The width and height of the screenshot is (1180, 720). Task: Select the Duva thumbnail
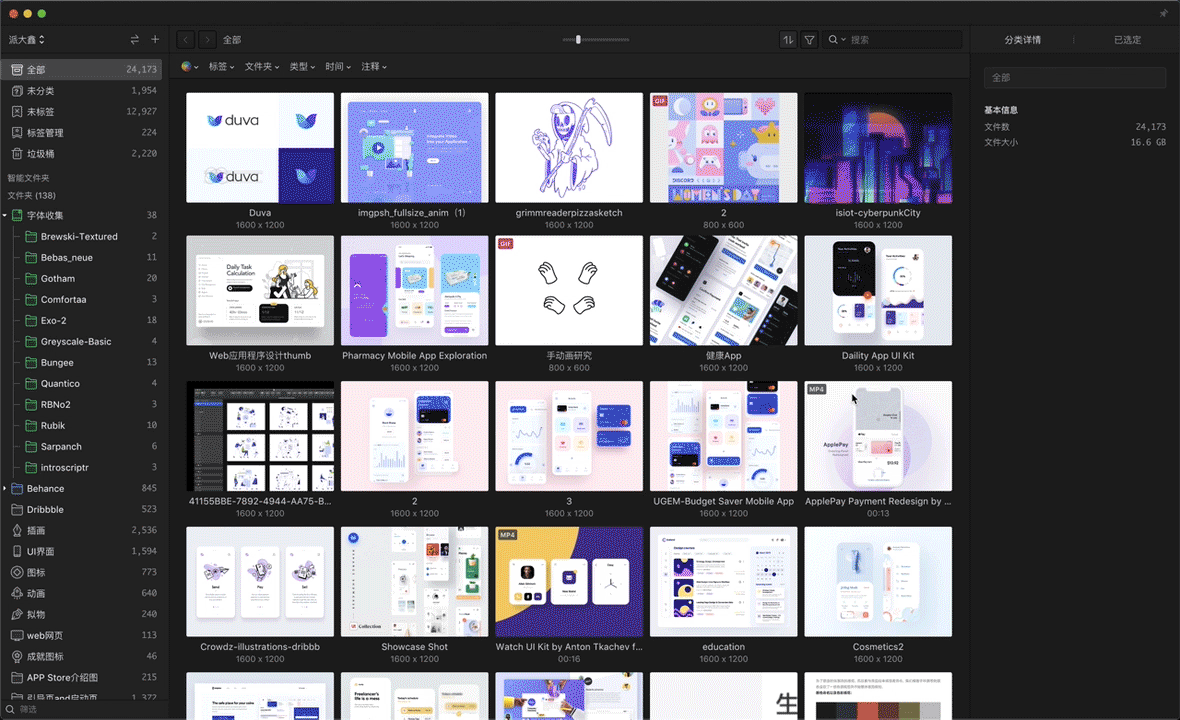(x=260, y=147)
